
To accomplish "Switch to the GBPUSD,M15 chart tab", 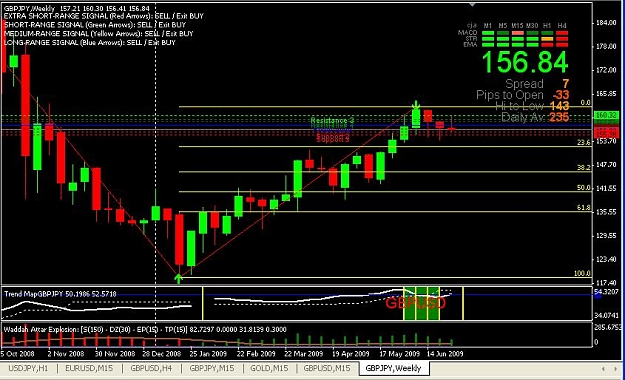I will [327, 368].
